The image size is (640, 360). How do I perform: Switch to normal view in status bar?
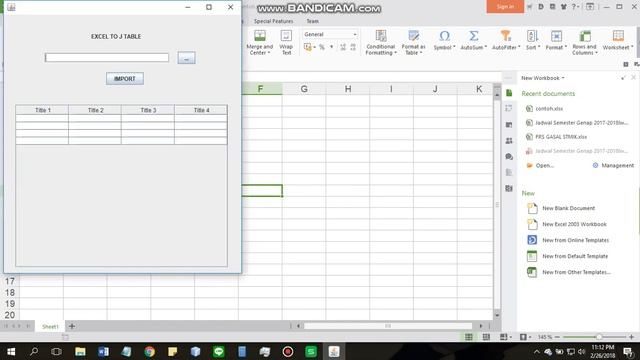coord(469,337)
